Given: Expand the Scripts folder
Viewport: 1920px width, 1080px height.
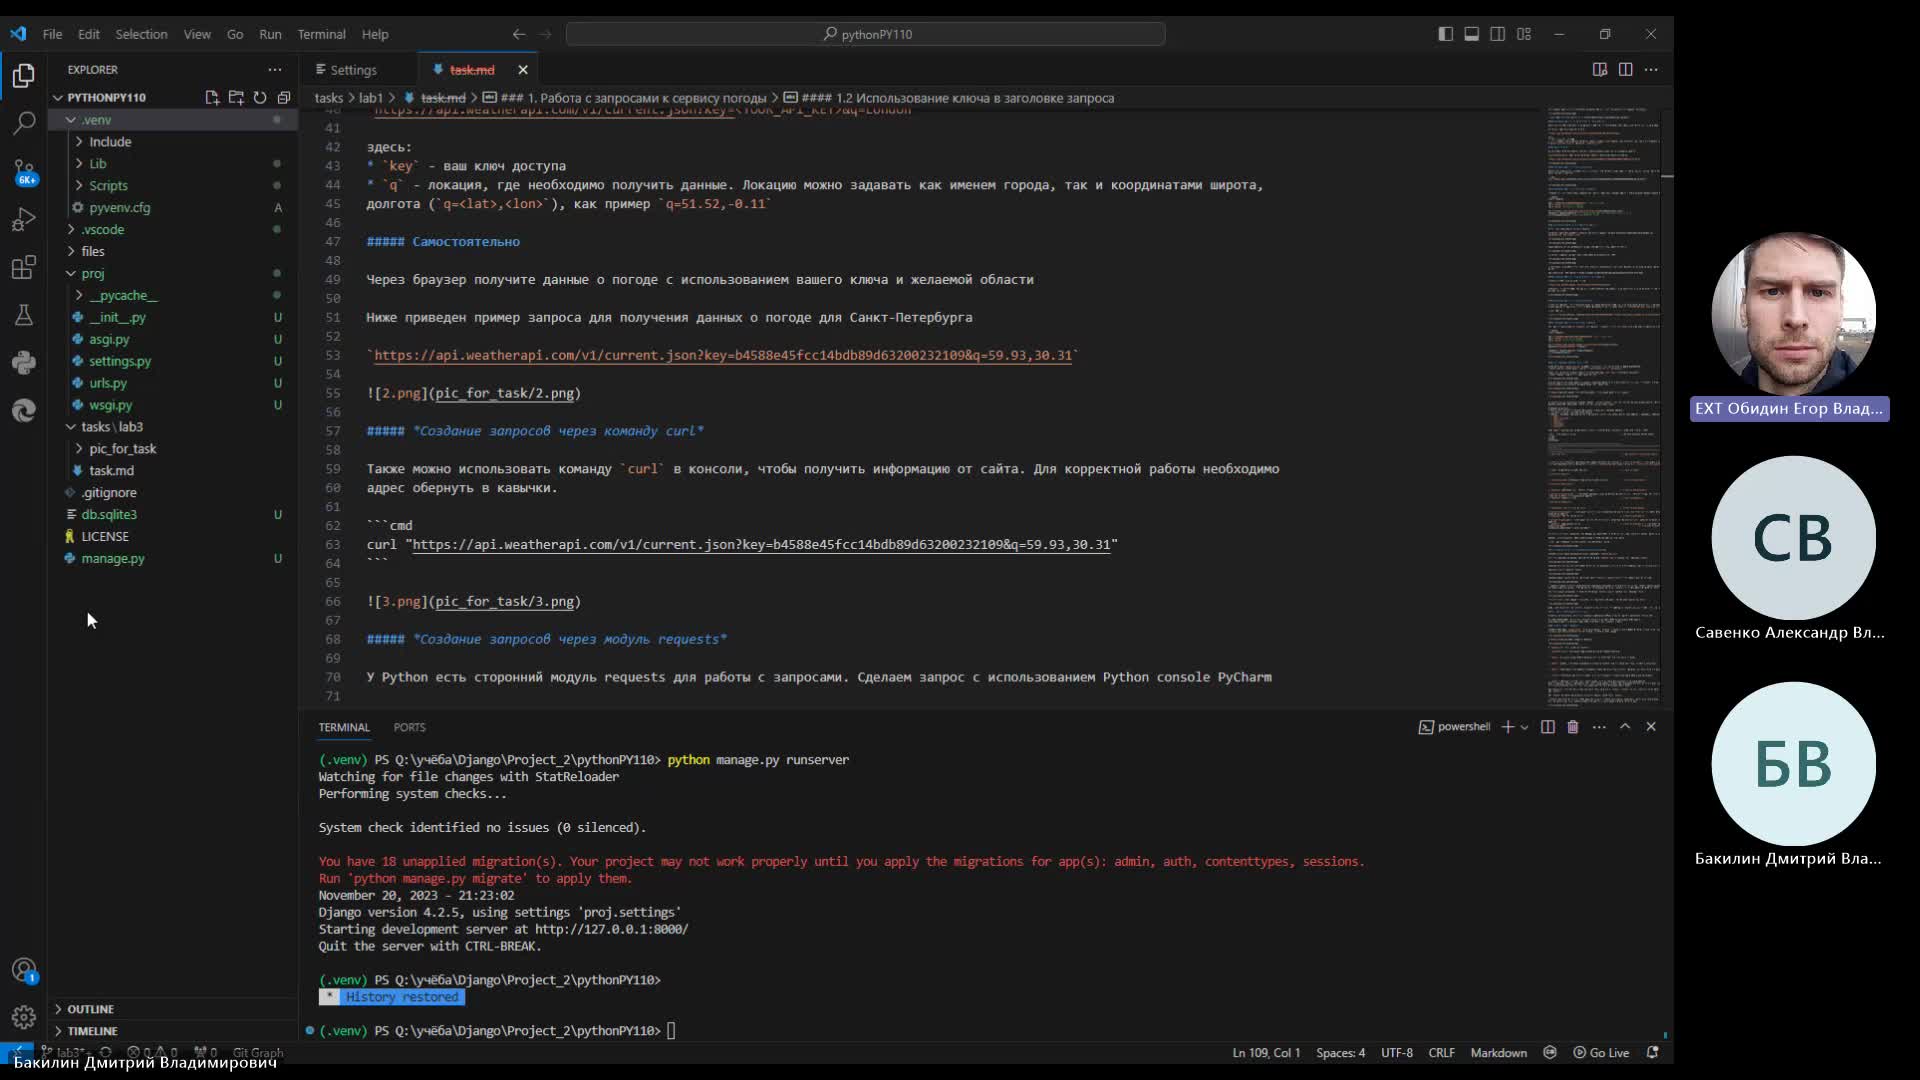Looking at the screenshot, I should coord(173,186).
